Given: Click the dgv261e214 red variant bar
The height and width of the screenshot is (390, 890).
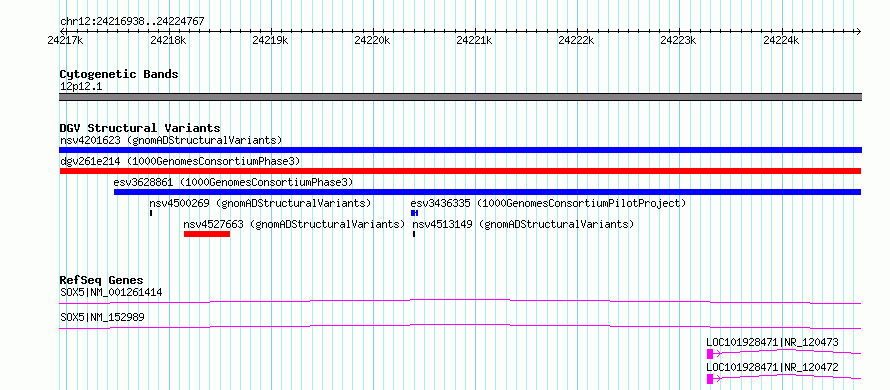Looking at the screenshot, I should tap(460, 171).
